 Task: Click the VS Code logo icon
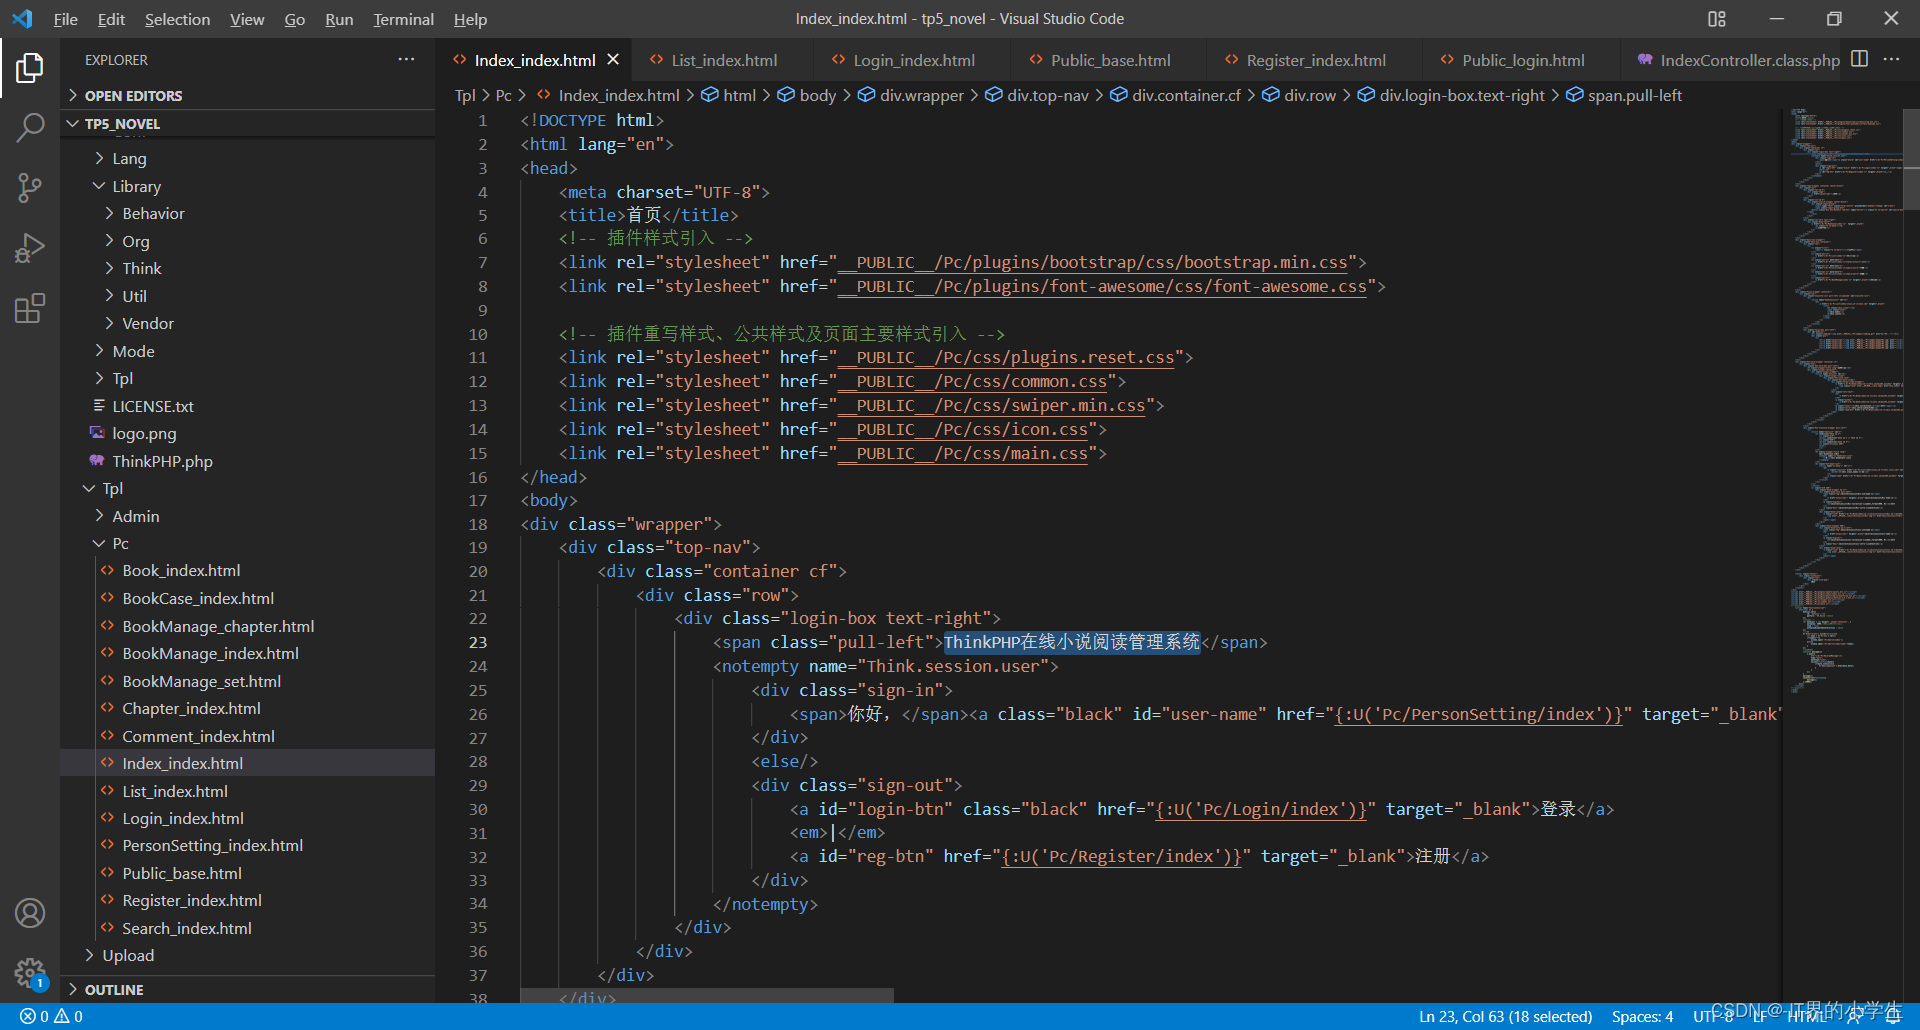22,19
